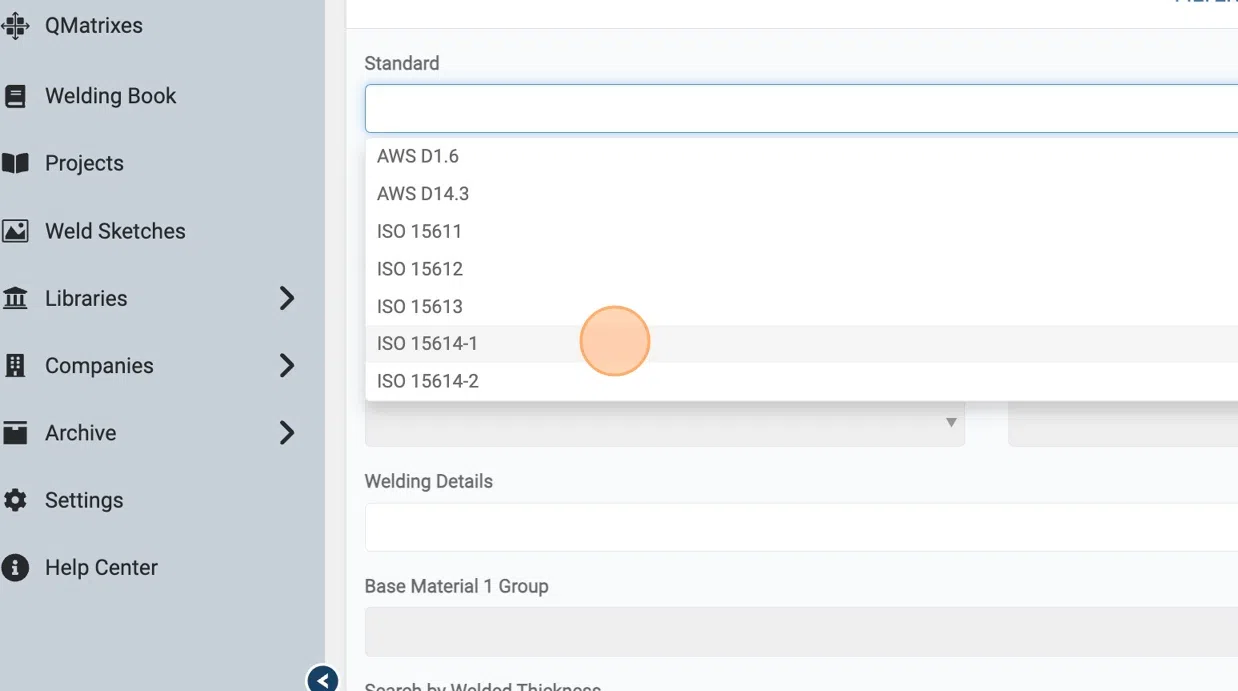Click the Projects open-book icon
1238x691 pixels.
[15, 163]
